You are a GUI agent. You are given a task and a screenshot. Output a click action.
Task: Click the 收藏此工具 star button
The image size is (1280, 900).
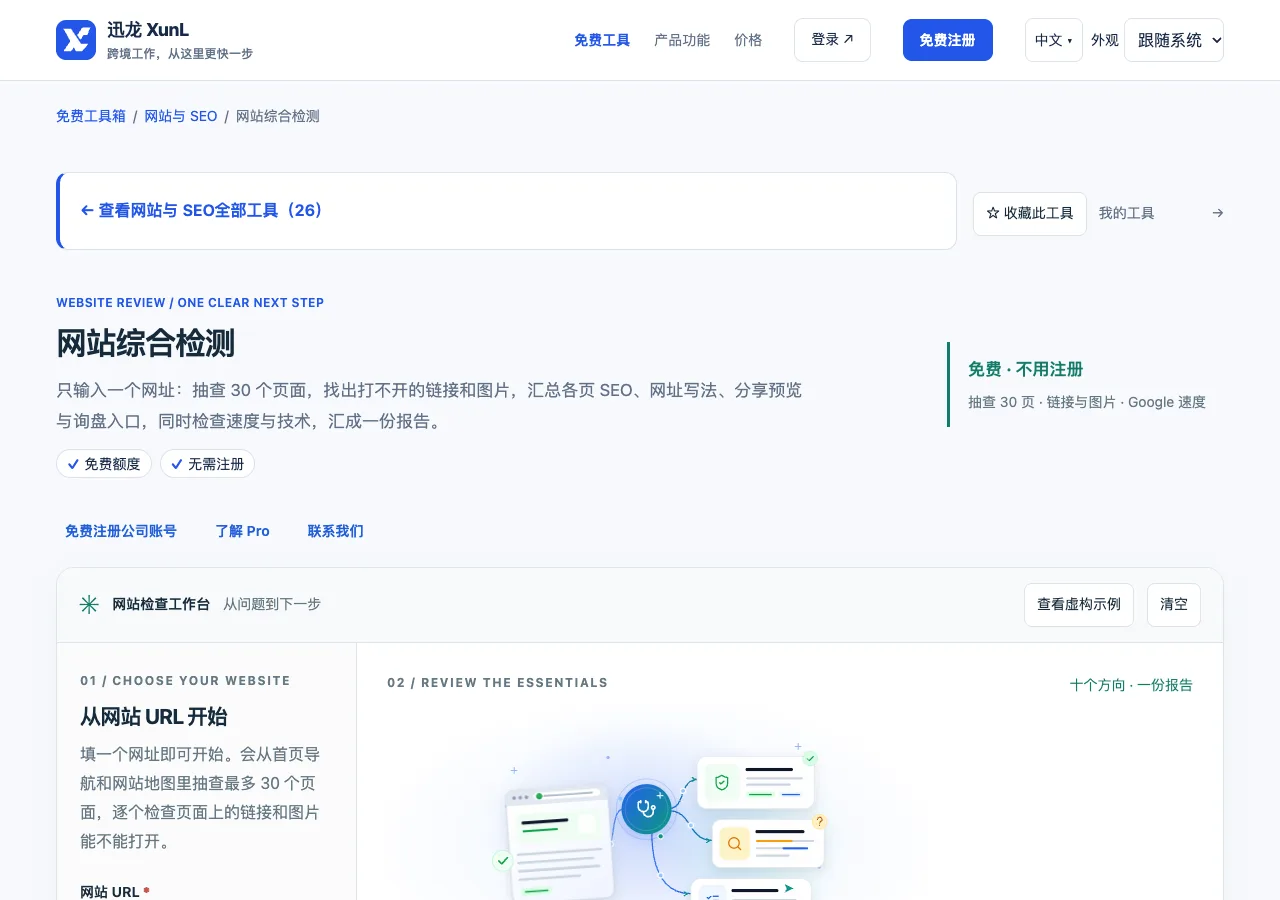coord(1030,213)
